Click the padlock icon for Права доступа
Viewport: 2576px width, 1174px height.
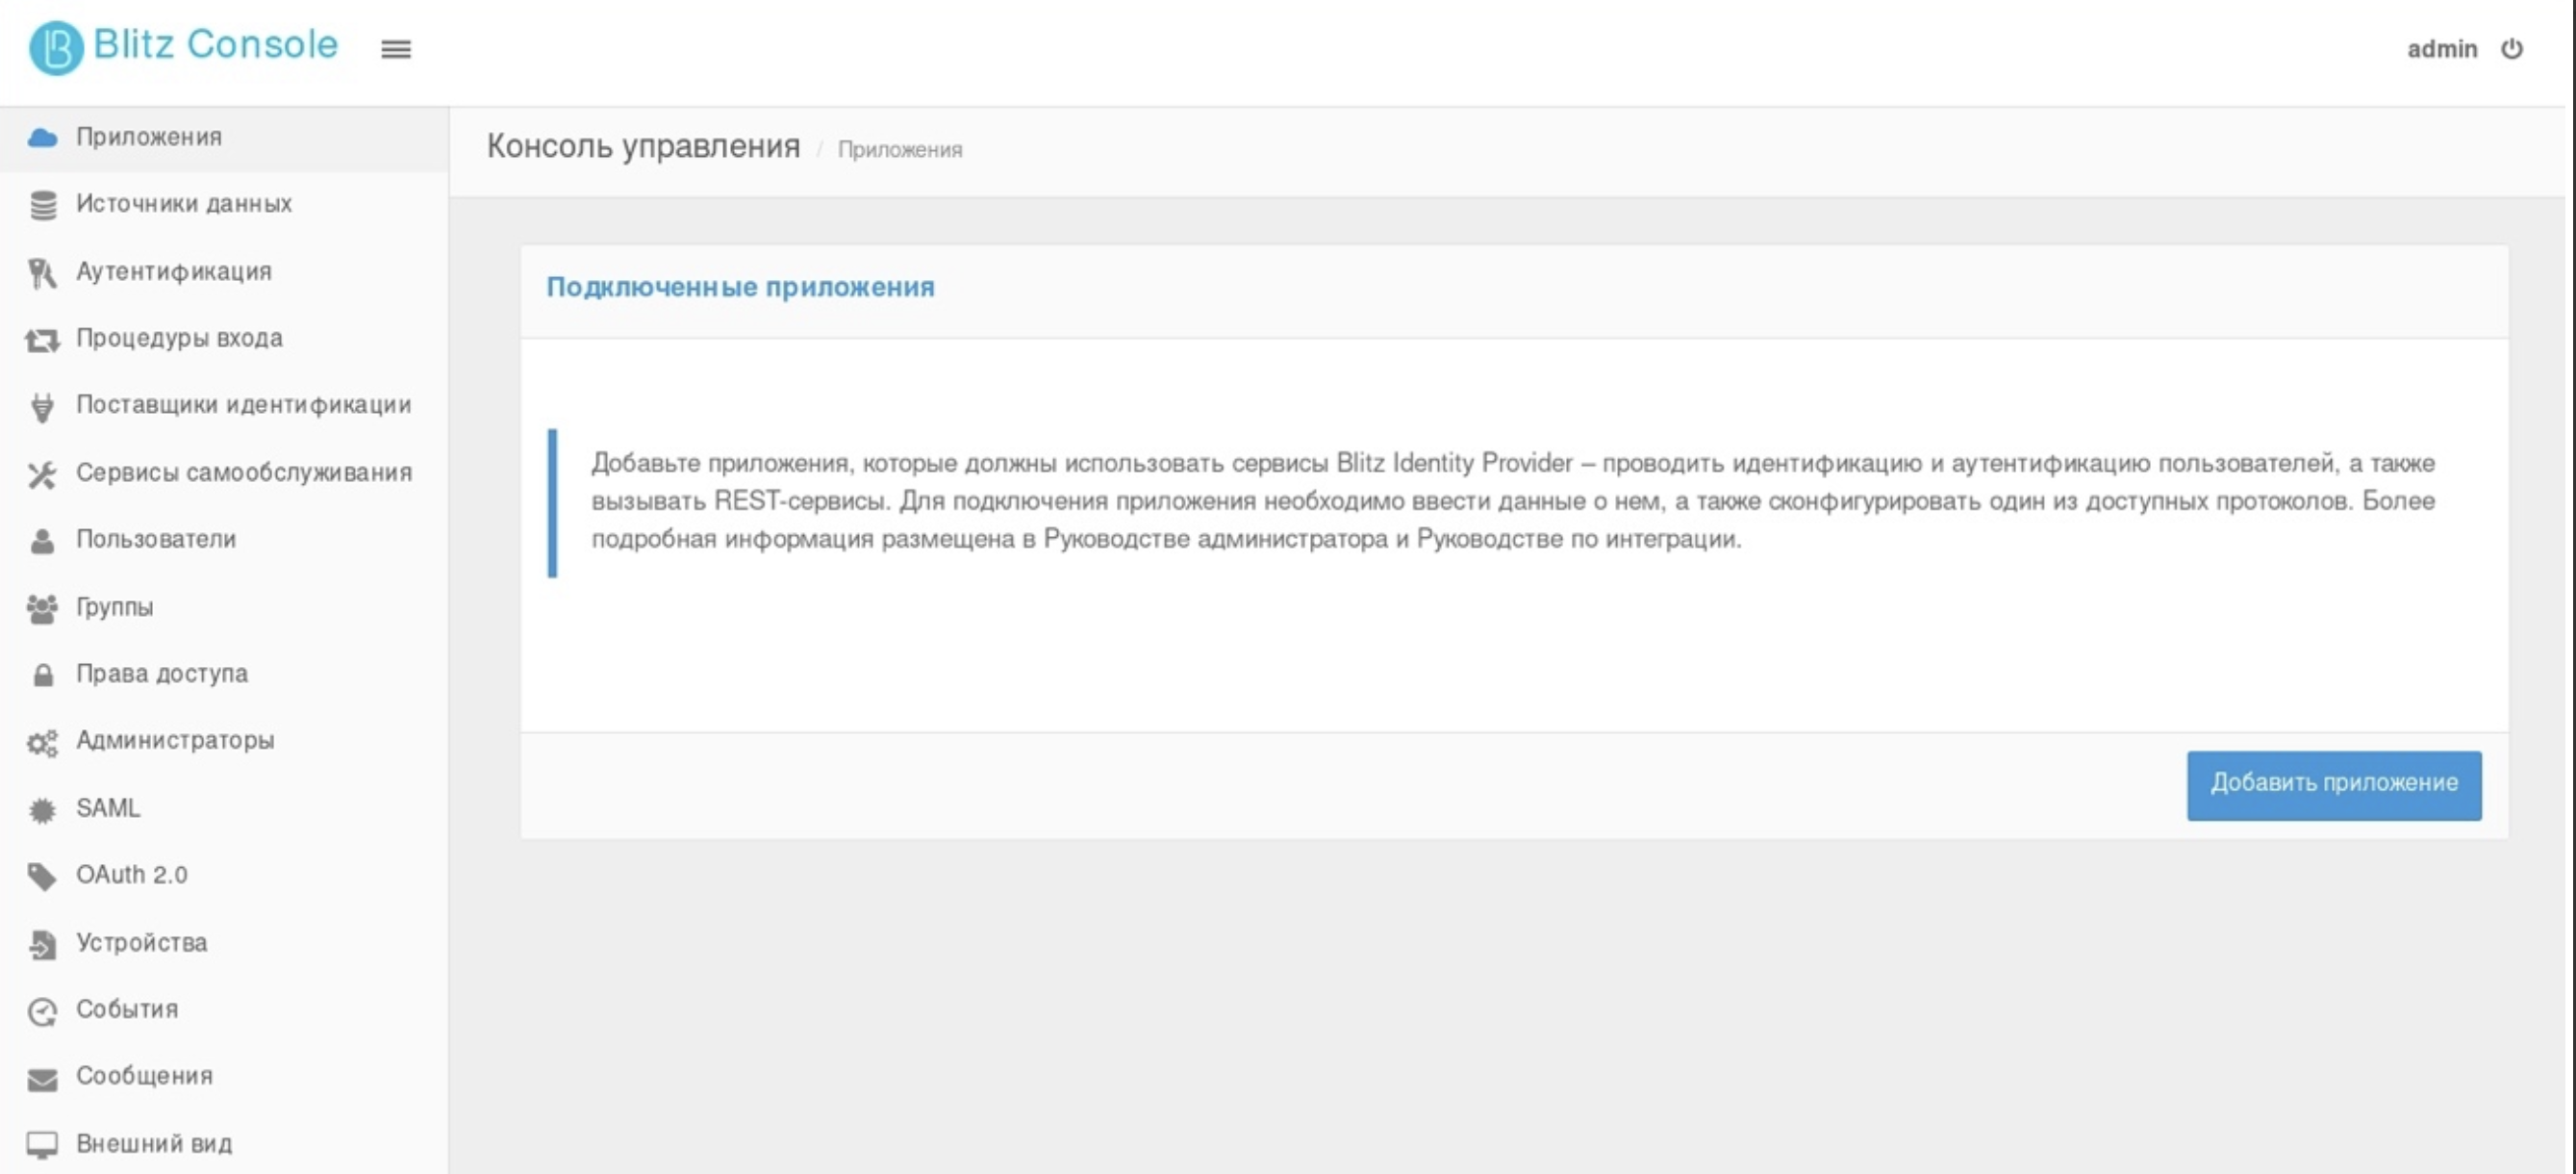[43, 673]
